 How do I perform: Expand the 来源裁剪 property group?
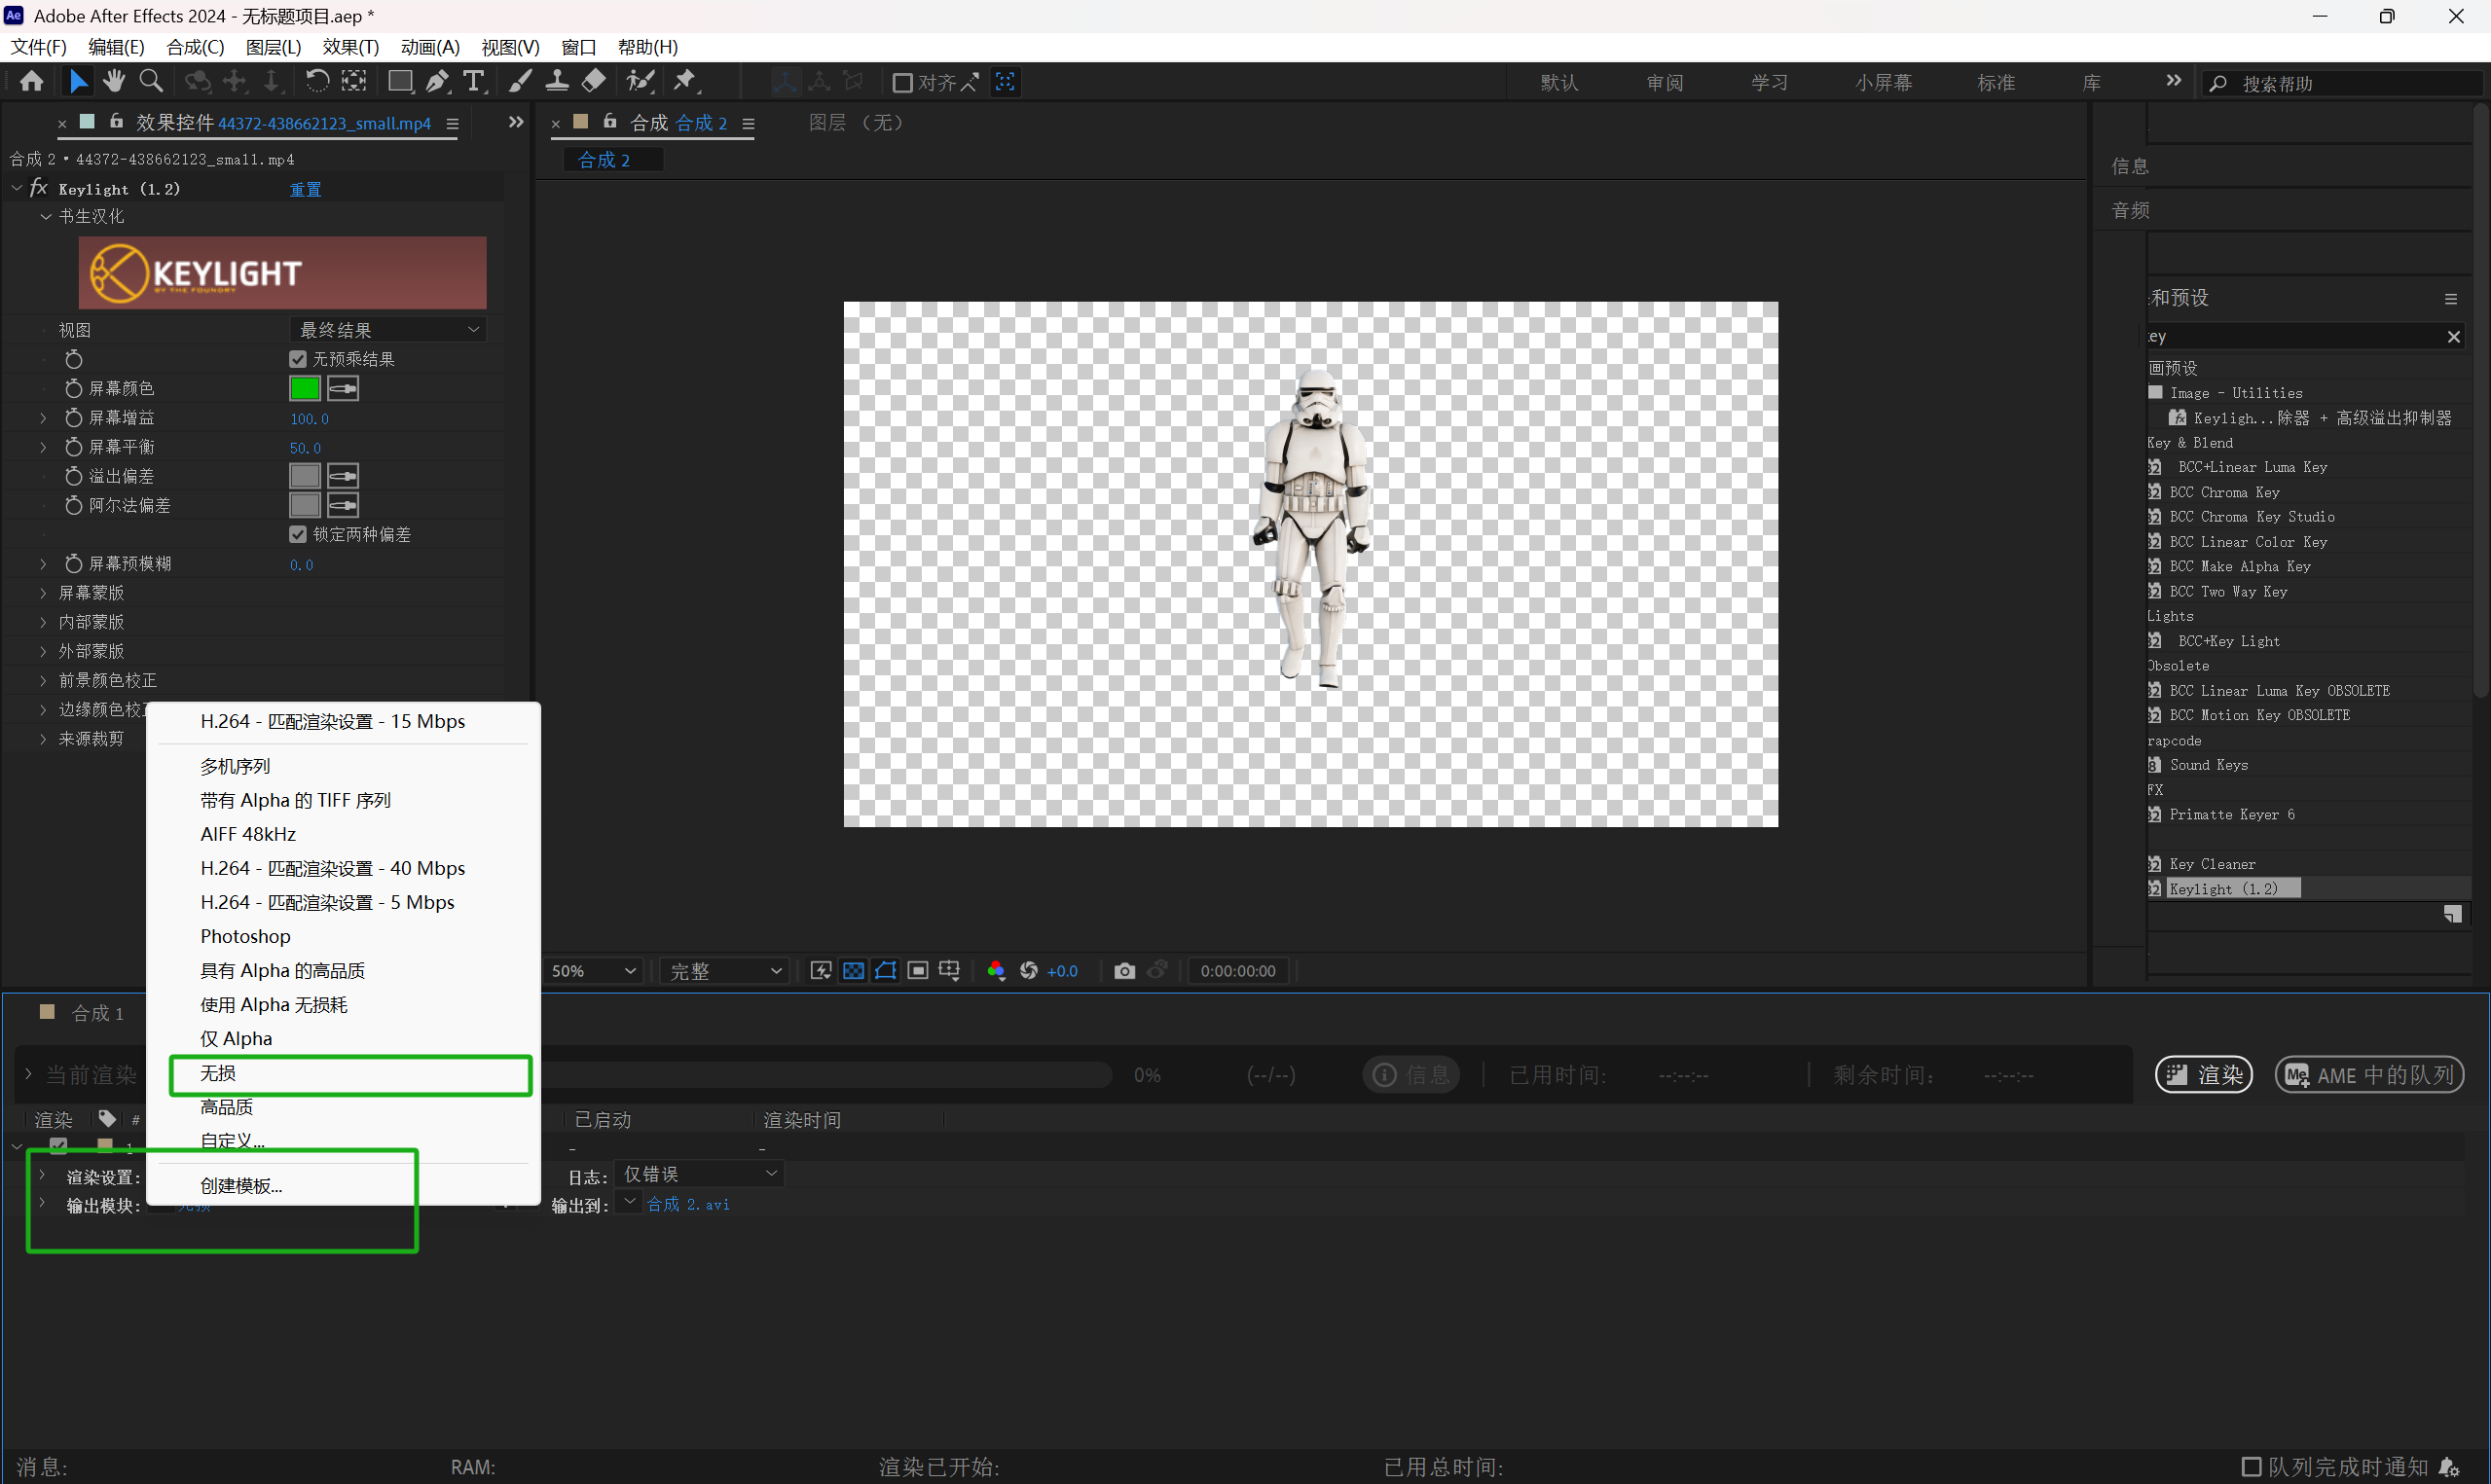click(43, 738)
